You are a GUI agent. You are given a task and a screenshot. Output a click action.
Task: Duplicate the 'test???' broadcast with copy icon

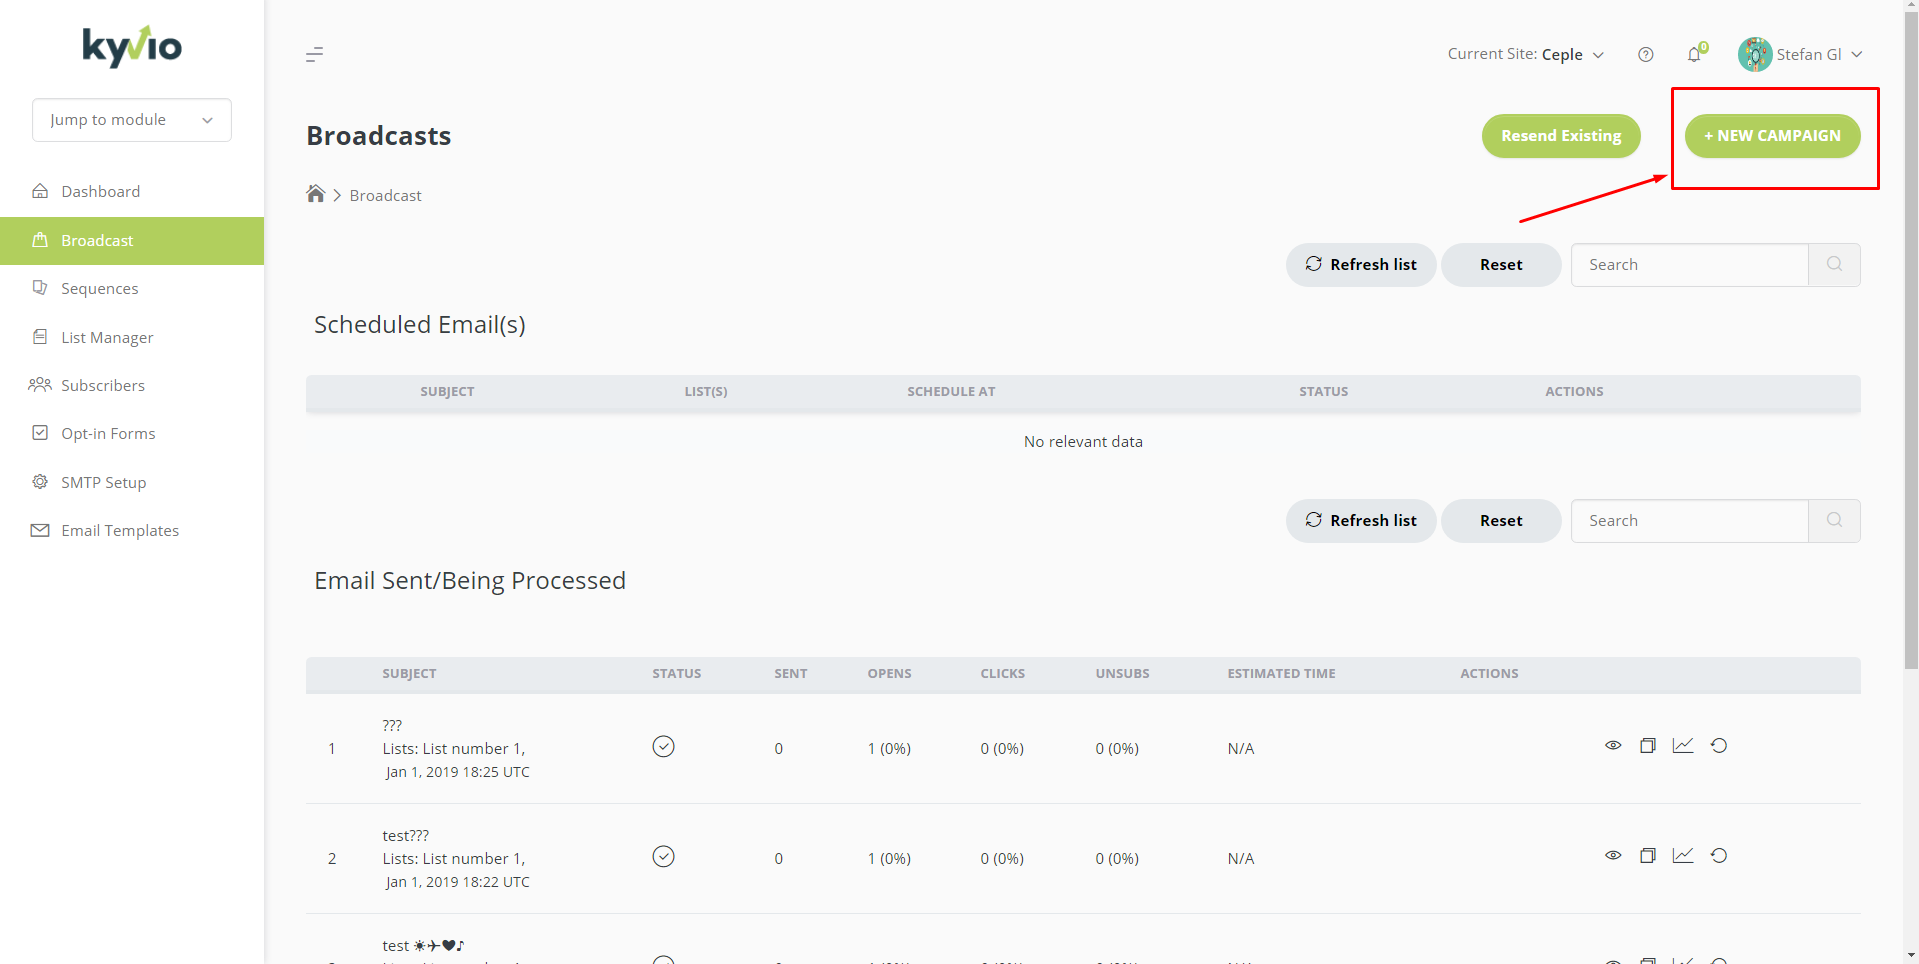pos(1648,856)
